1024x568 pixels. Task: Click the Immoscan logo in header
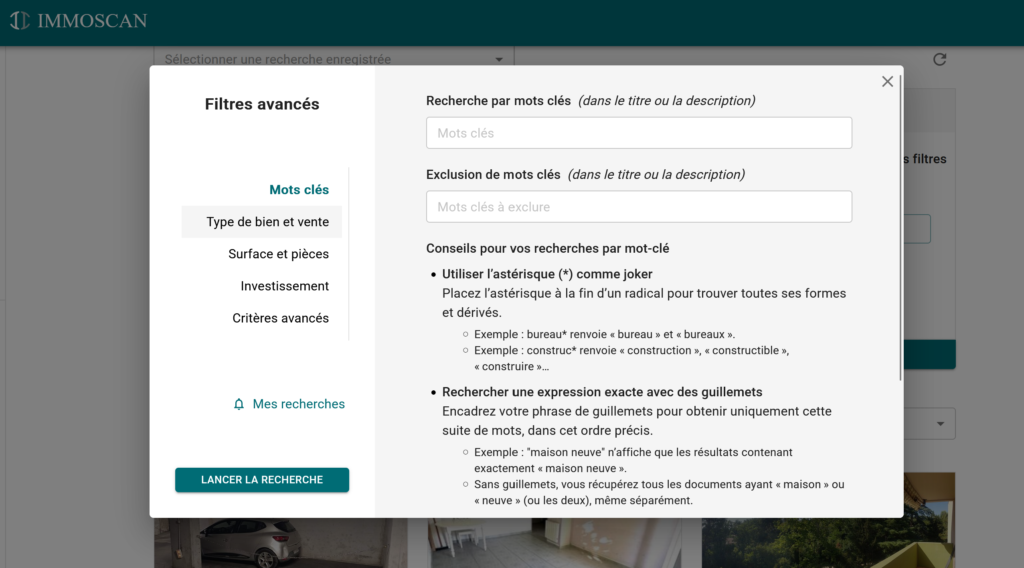[x=78, y=21]
